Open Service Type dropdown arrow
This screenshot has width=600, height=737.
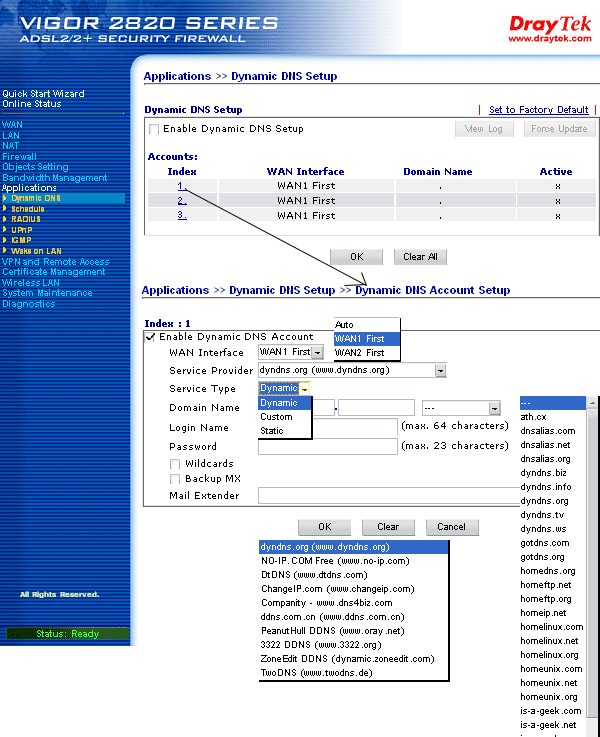304,389
